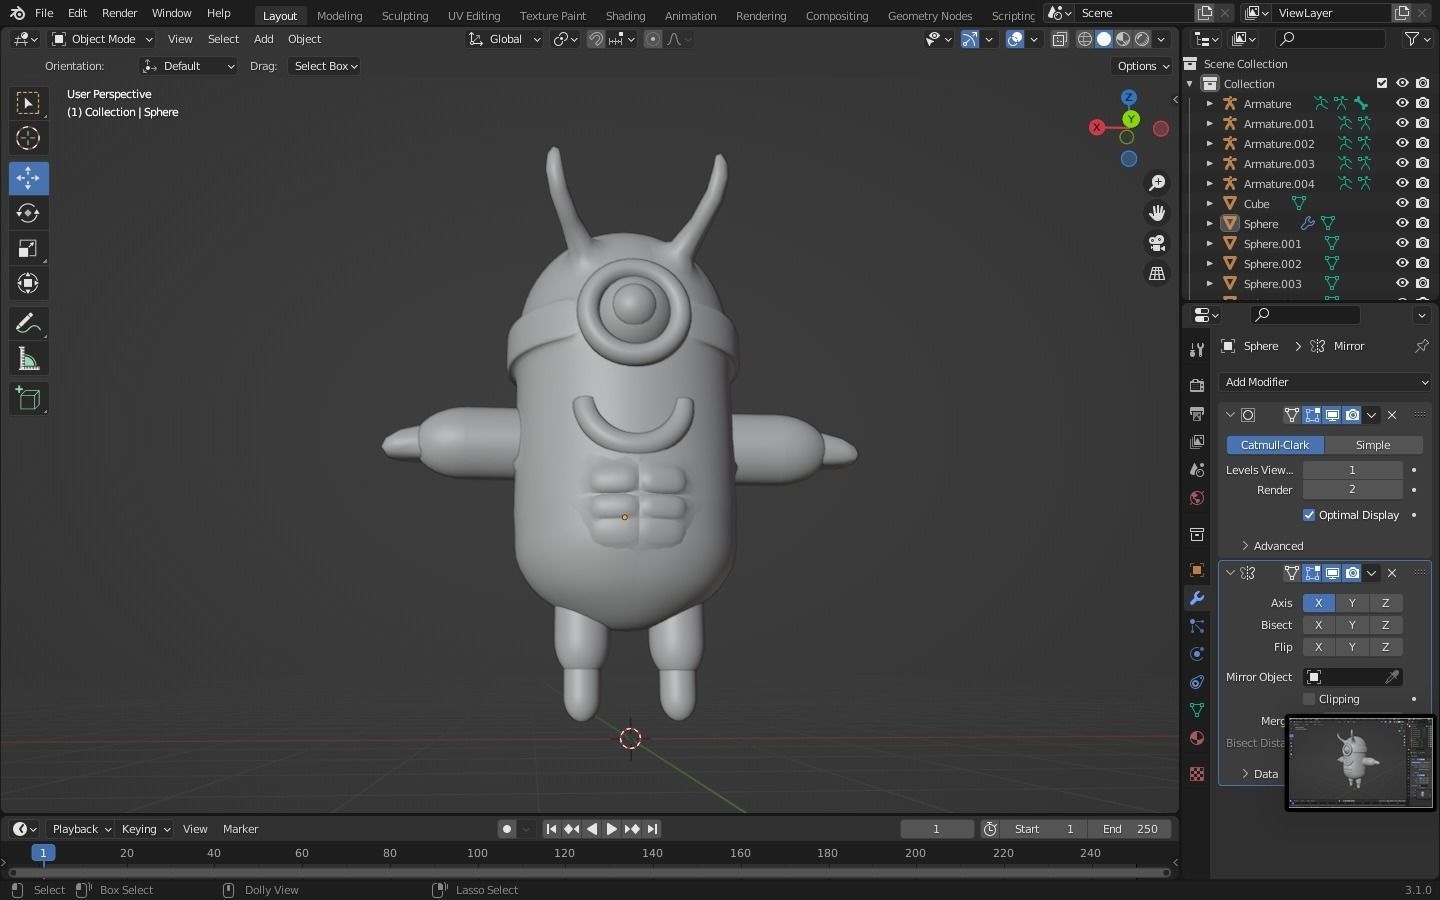
Task: Play the animation forward
Action: click(612, 829)
